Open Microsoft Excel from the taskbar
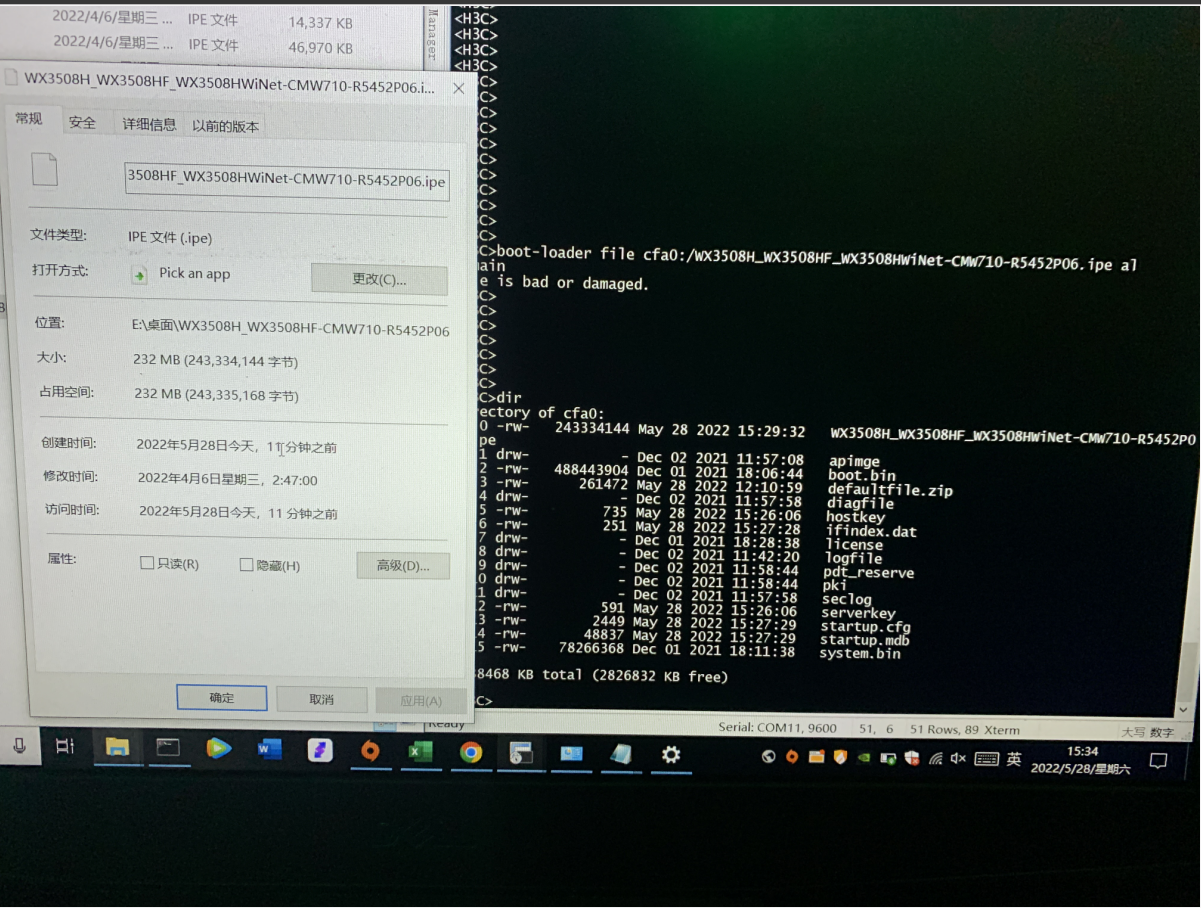The image size is (1201, 908). point(421,752)
